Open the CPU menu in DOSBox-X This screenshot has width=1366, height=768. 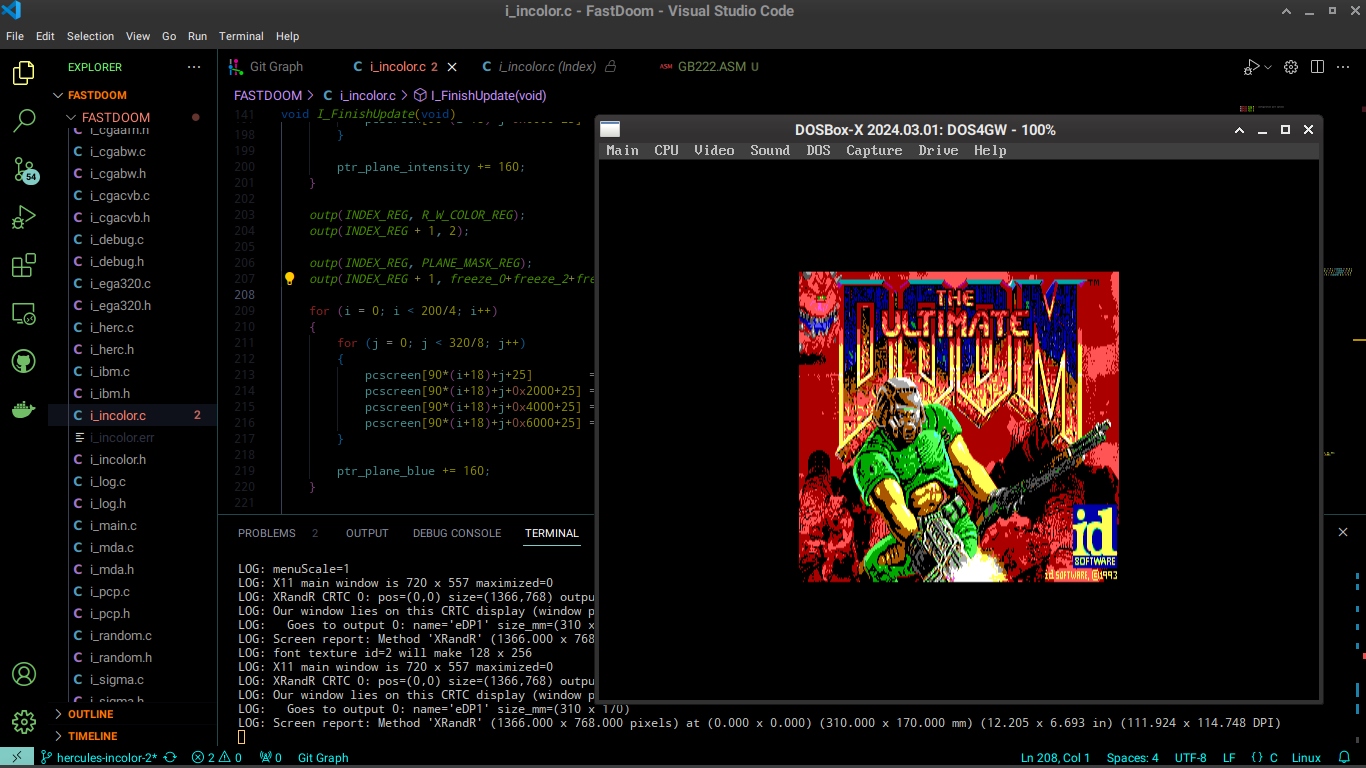coord(666,150)
